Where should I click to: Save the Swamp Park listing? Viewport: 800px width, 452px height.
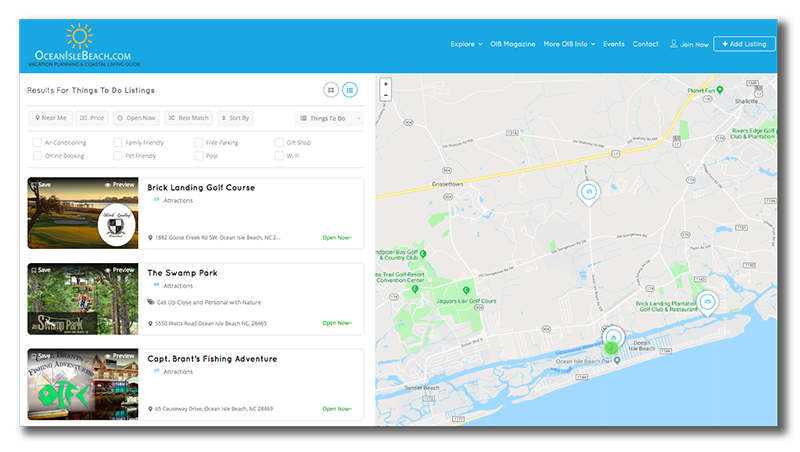[x=41, y=270]
